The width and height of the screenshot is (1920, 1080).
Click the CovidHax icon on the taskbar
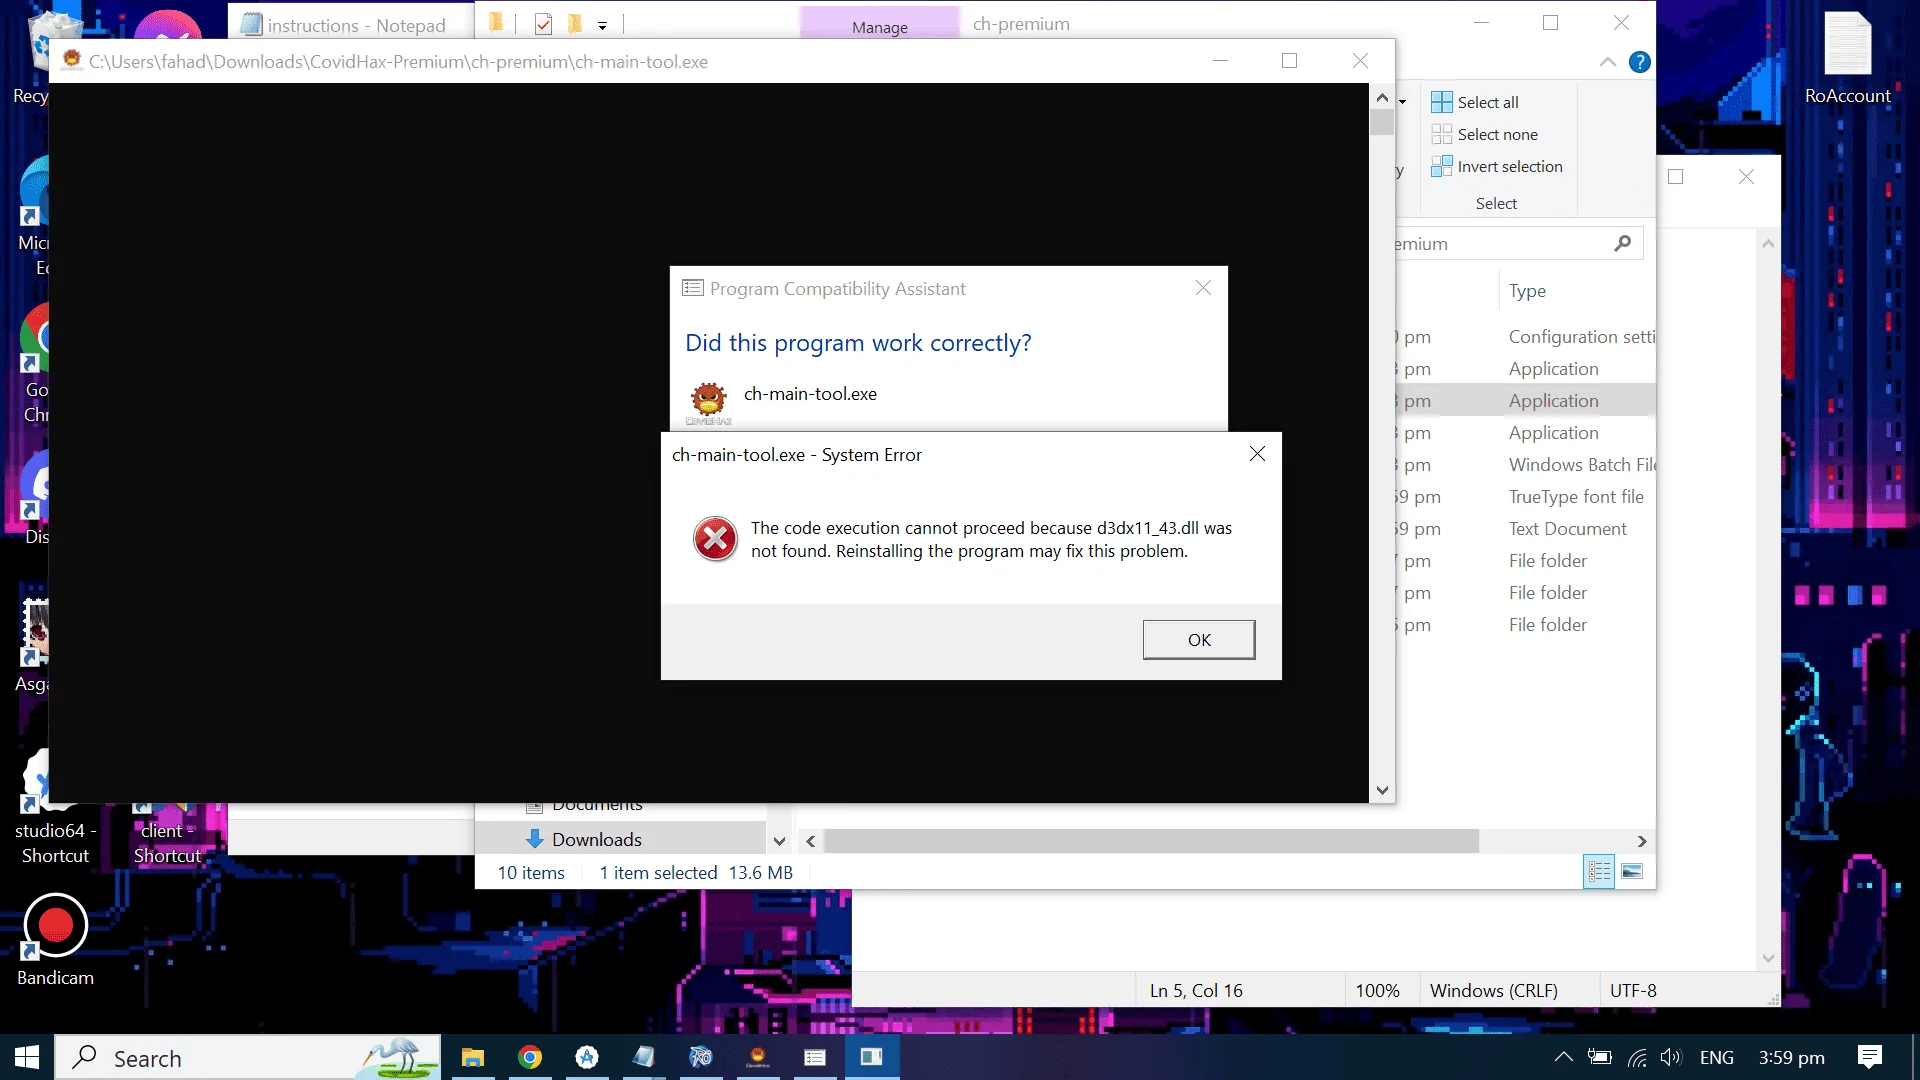coord(758,1057)
